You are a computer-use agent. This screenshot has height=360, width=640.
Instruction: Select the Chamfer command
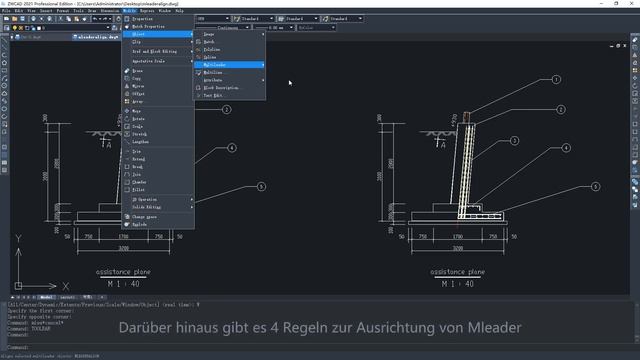tap(158, 182)
